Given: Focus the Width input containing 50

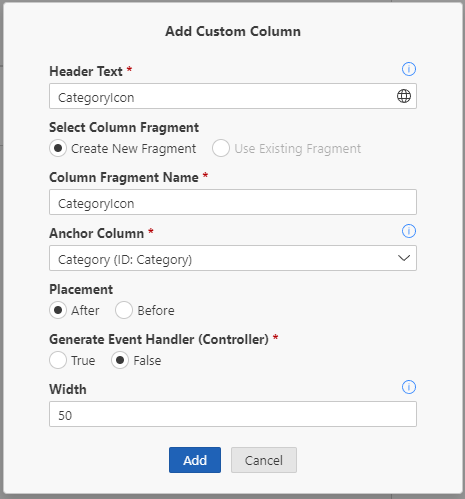Looking at the screenshot, I should click(233, 414).
